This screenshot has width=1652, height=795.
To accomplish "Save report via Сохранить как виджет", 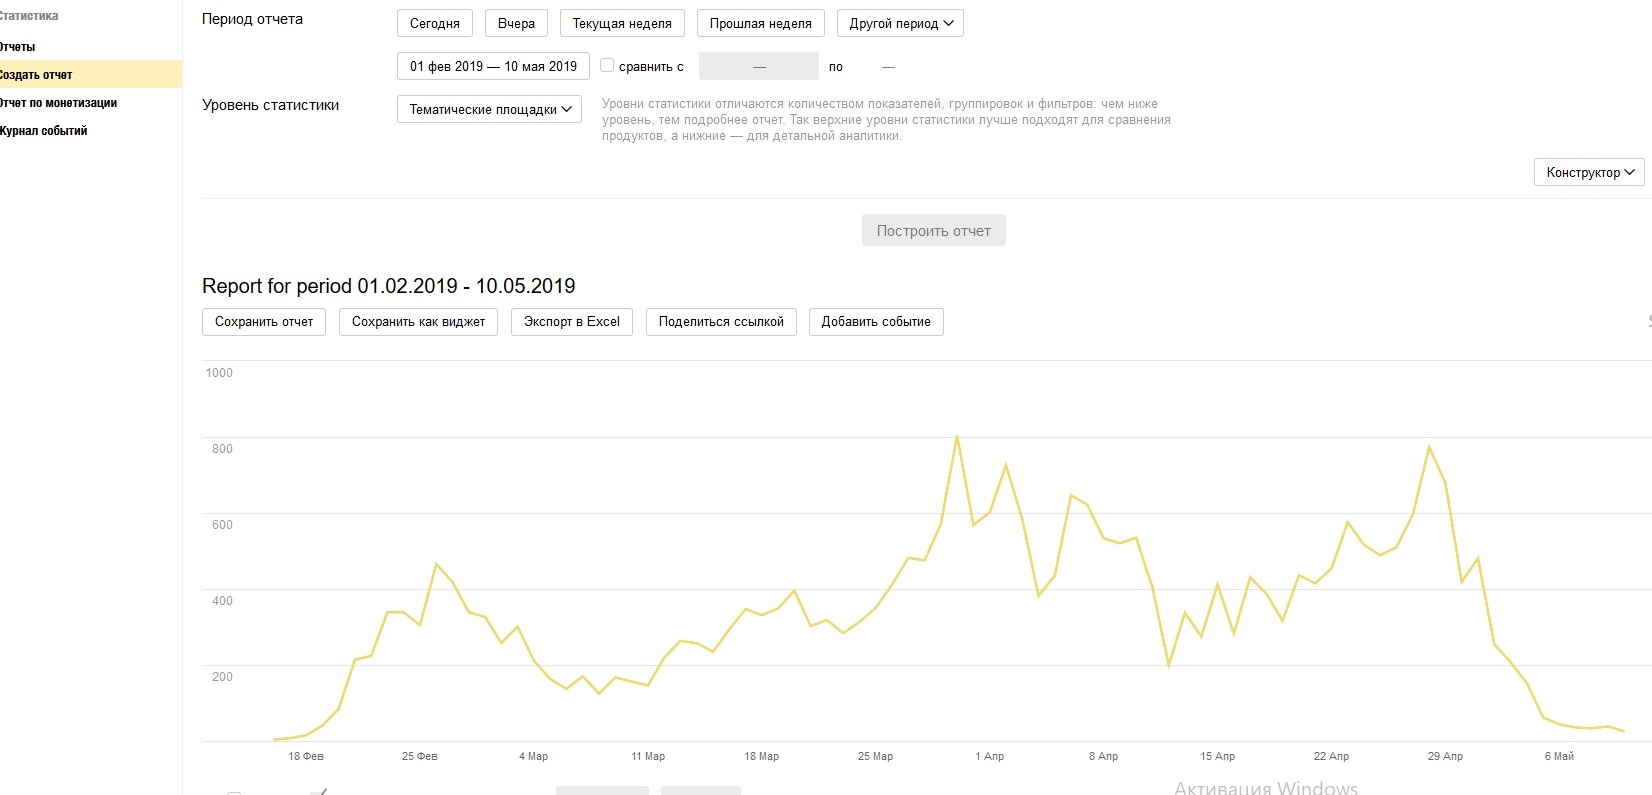I will click(418, 322).
